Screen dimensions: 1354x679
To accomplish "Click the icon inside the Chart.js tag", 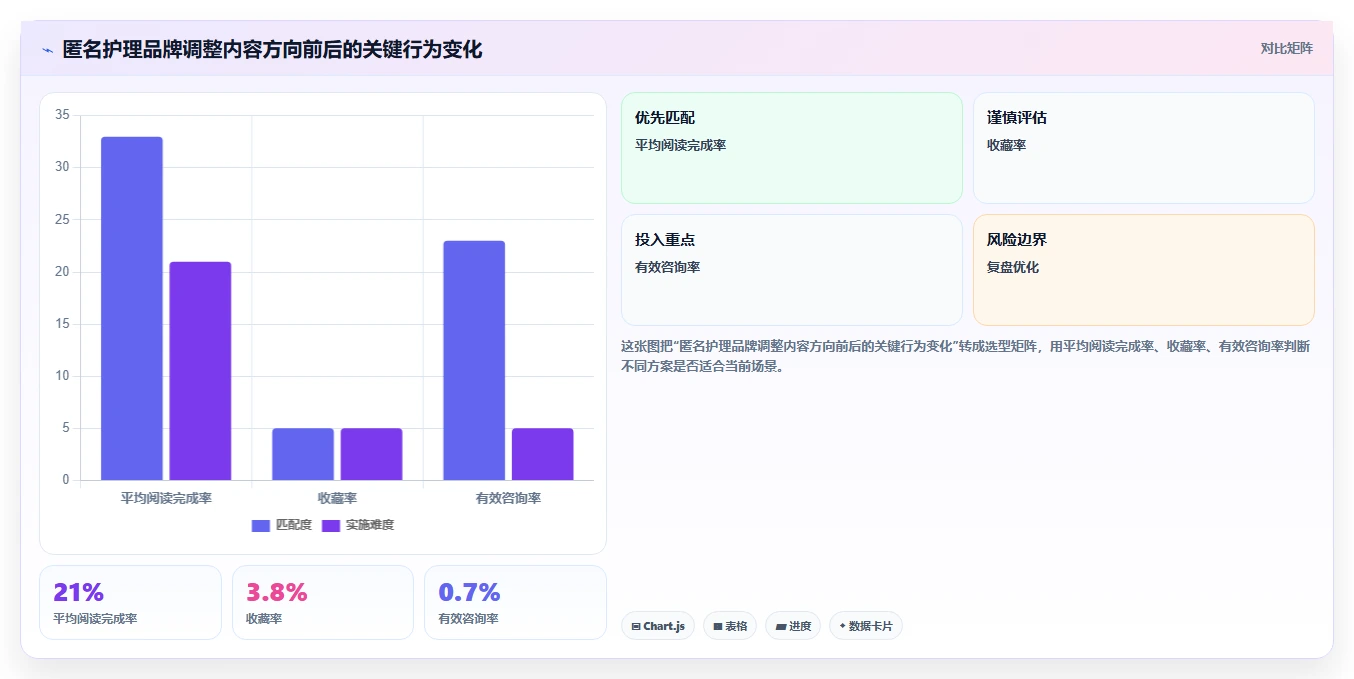I will click(636, 626).
